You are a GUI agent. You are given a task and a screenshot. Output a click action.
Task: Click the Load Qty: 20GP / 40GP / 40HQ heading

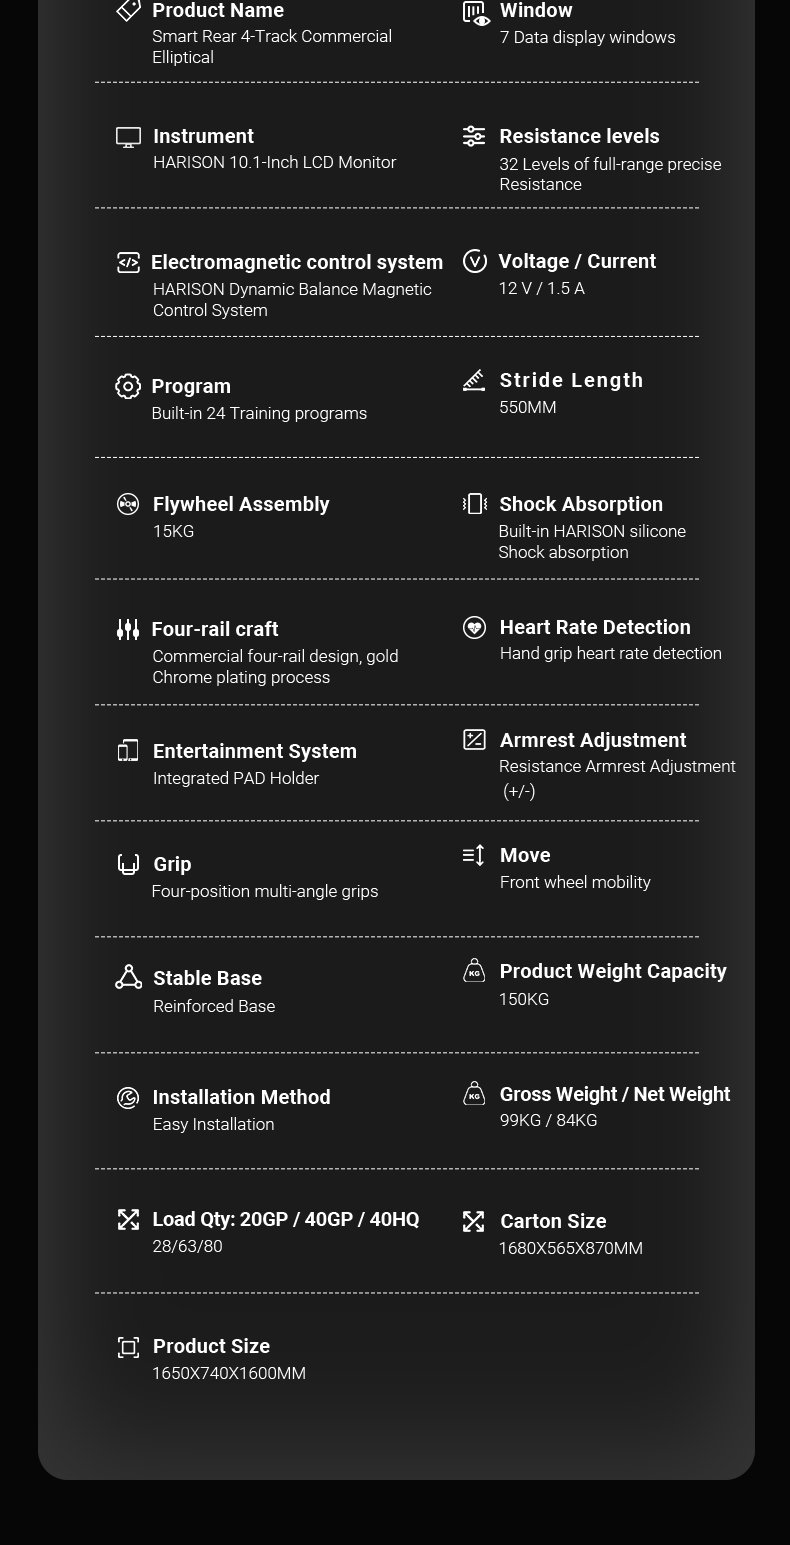pos(285,1219)
